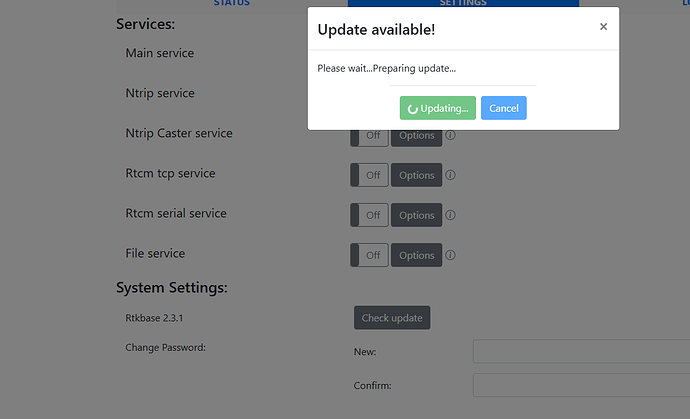
Task: Click the Check update button
Action: click(x=392, y=318)
